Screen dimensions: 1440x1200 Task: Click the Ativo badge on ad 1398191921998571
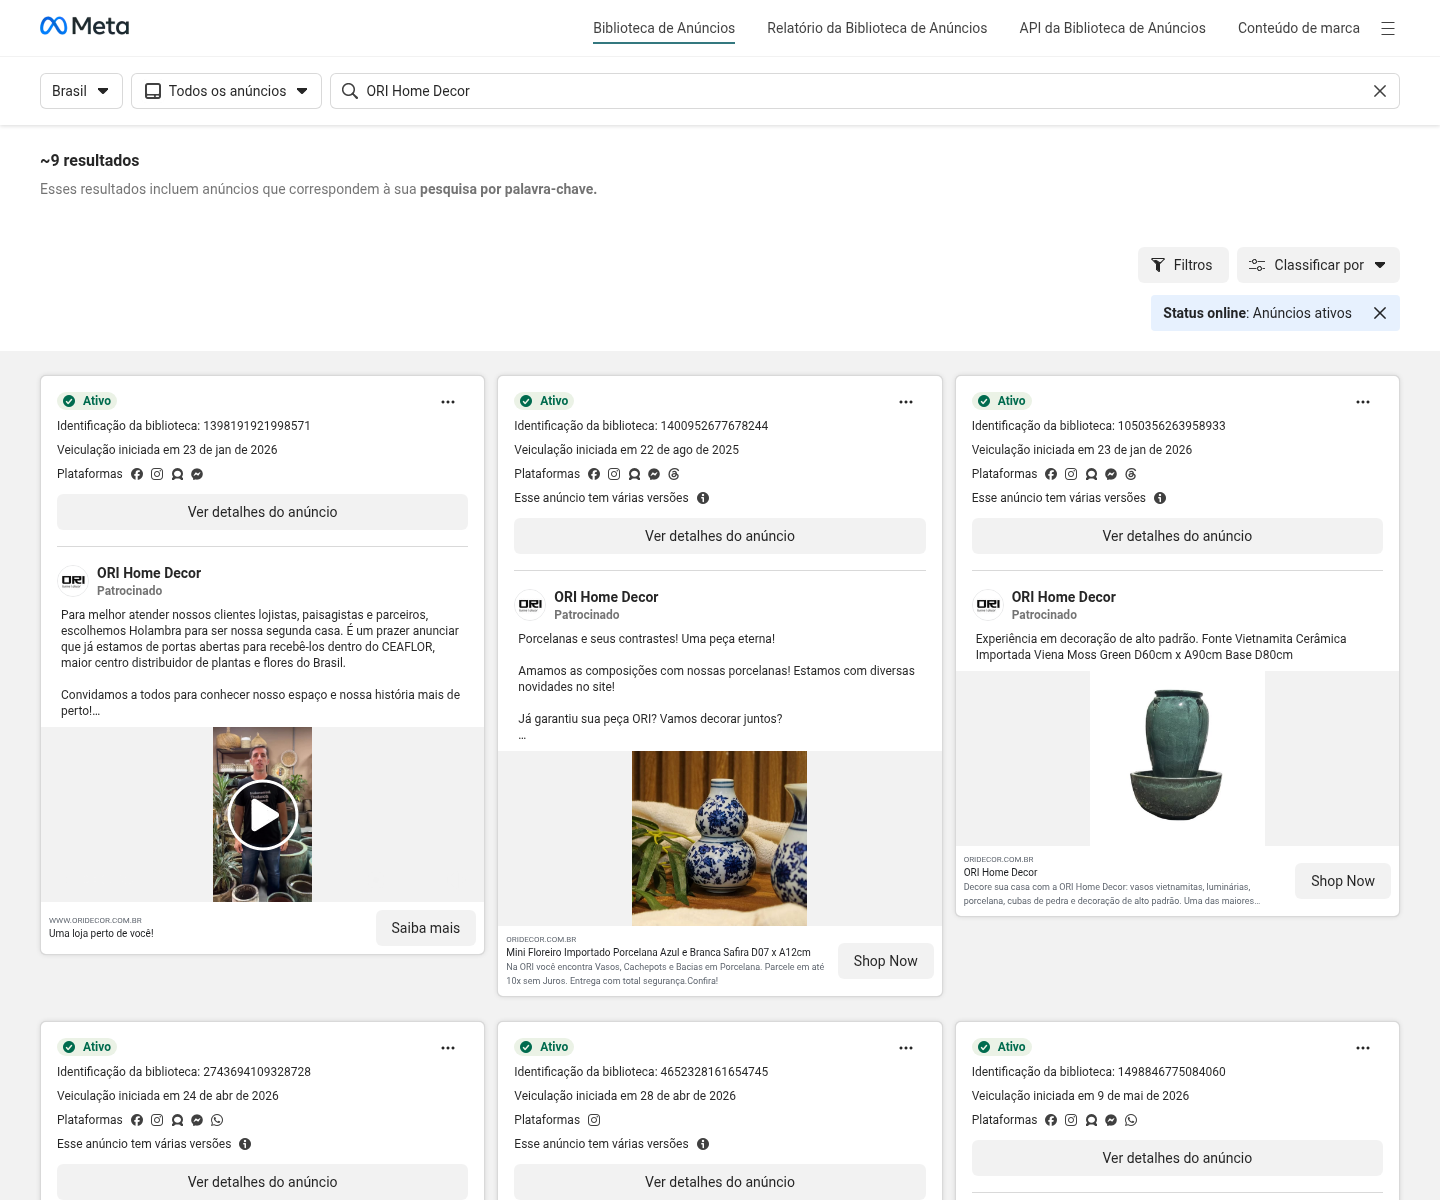87,401
